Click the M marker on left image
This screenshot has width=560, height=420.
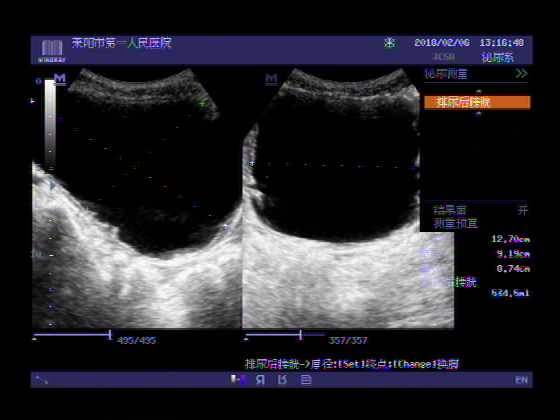coord(60,79)
